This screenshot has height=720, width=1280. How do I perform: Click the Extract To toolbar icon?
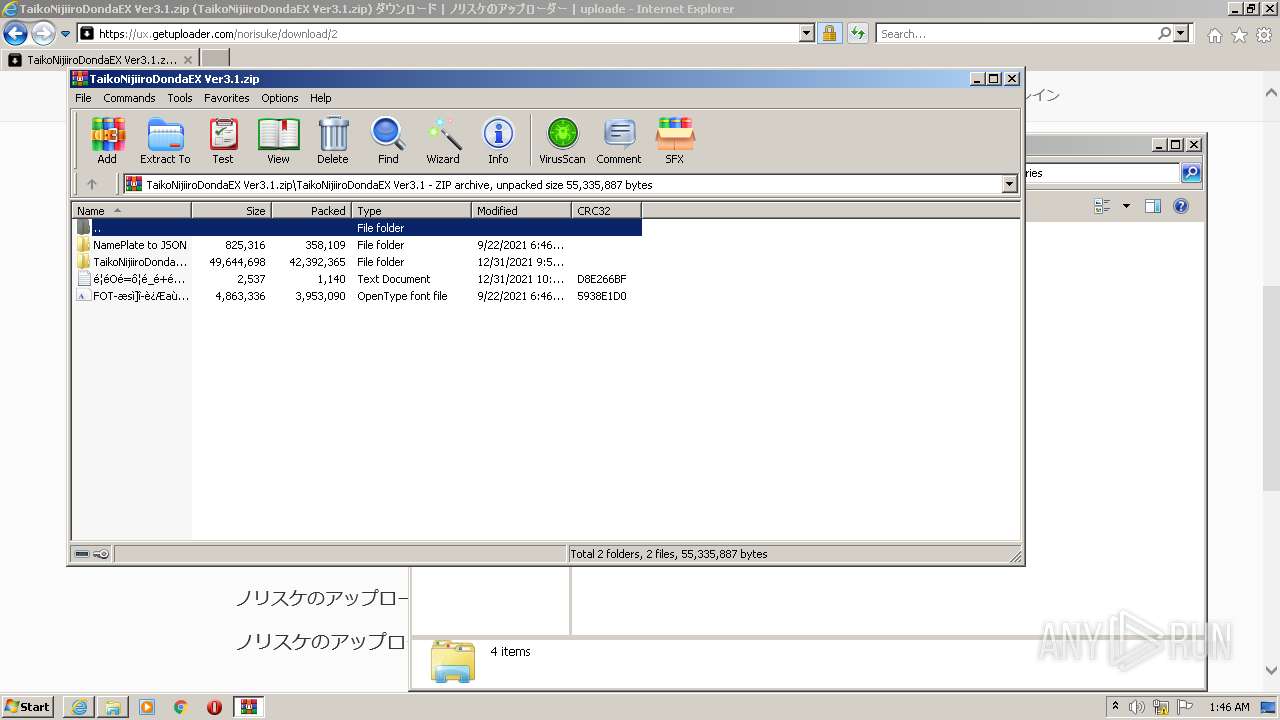[x=165, y=140]
